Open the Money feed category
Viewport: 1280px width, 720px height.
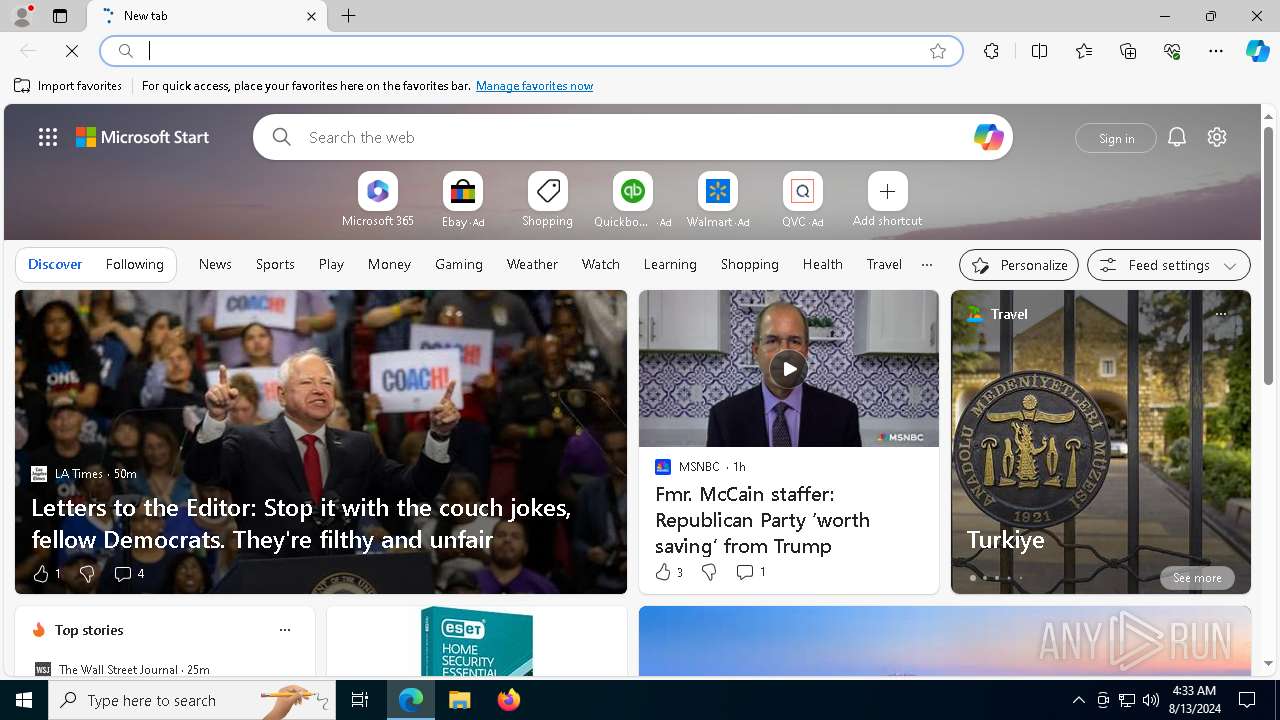389,264
